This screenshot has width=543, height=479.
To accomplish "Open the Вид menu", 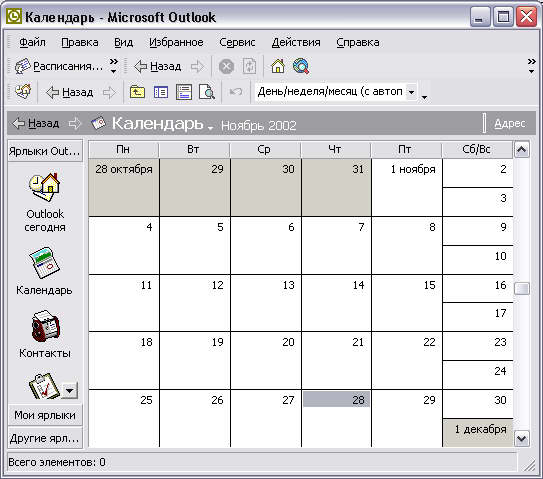I will pos(124,42).
